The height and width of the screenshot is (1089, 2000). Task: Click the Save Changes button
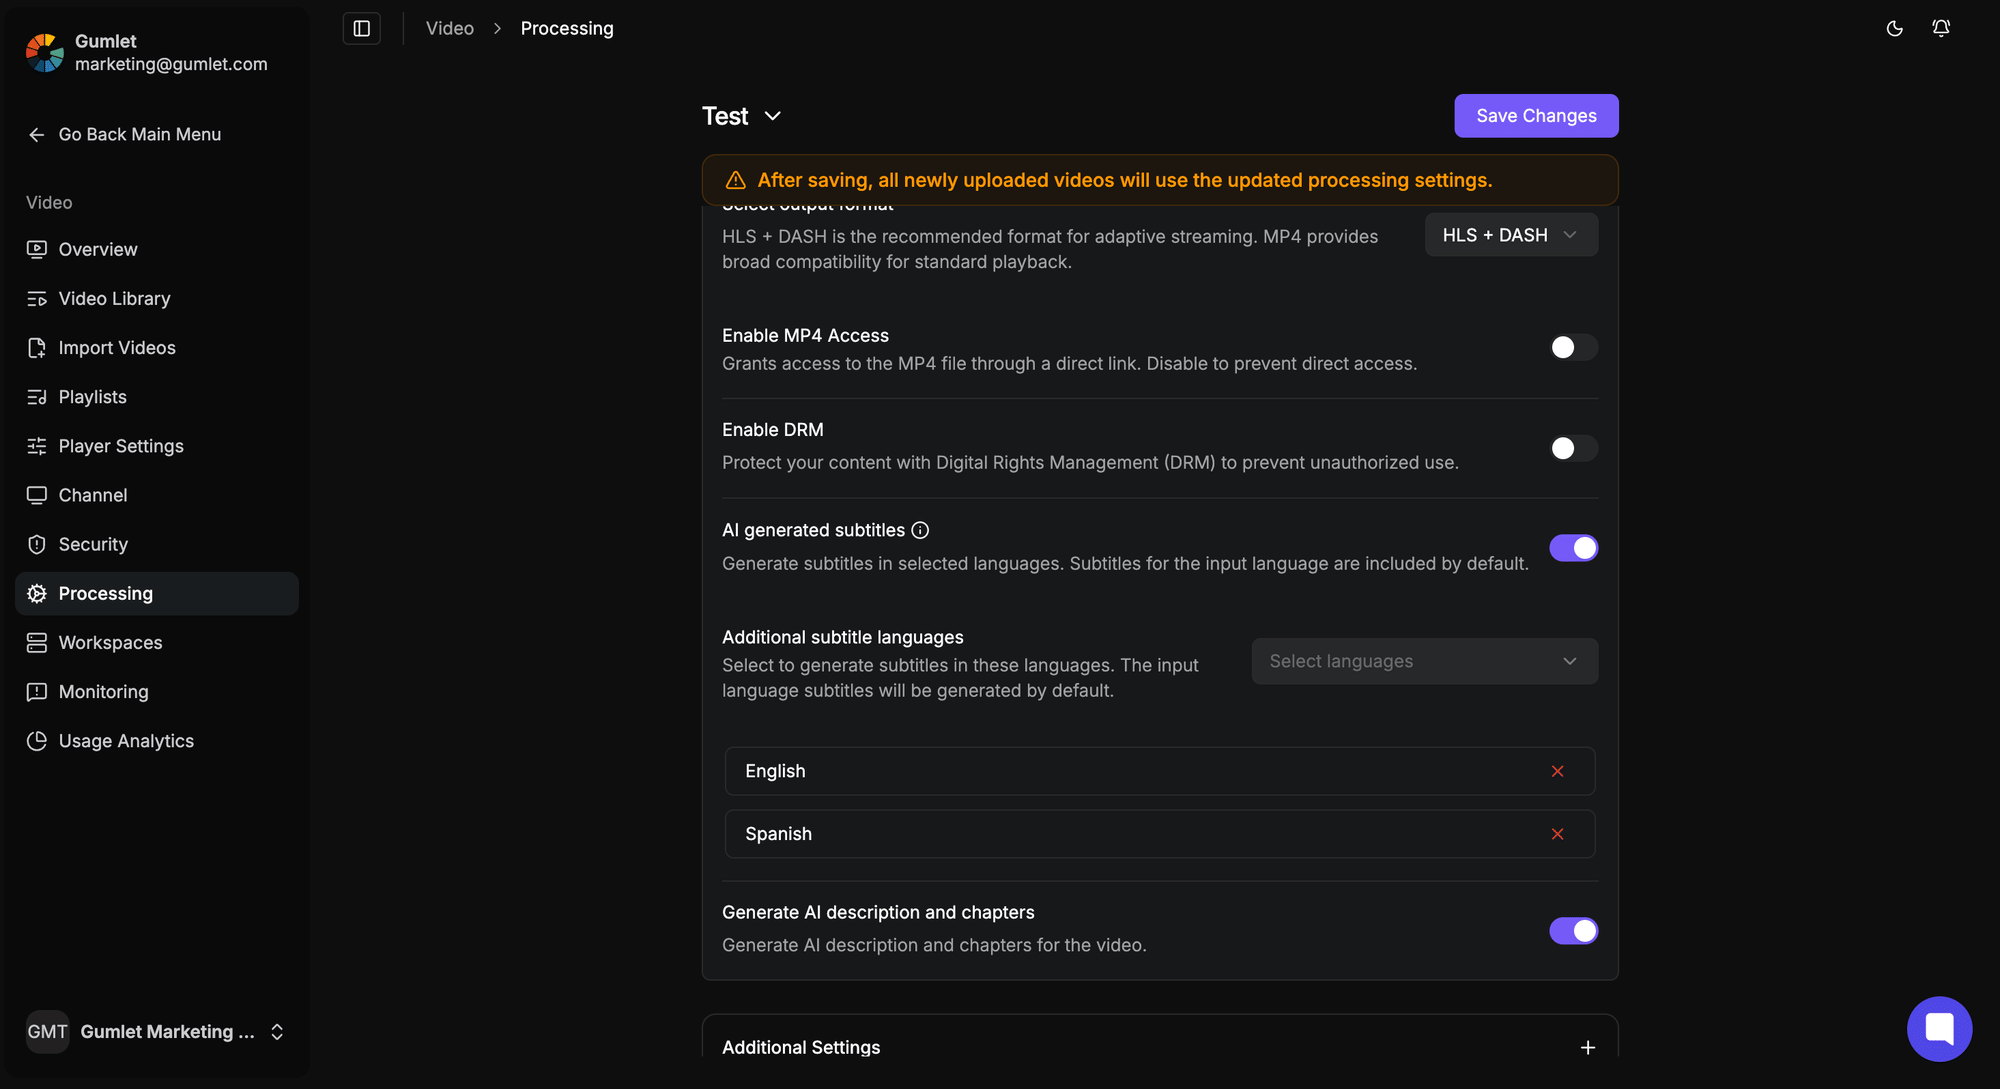click(x=1536, y=115)
